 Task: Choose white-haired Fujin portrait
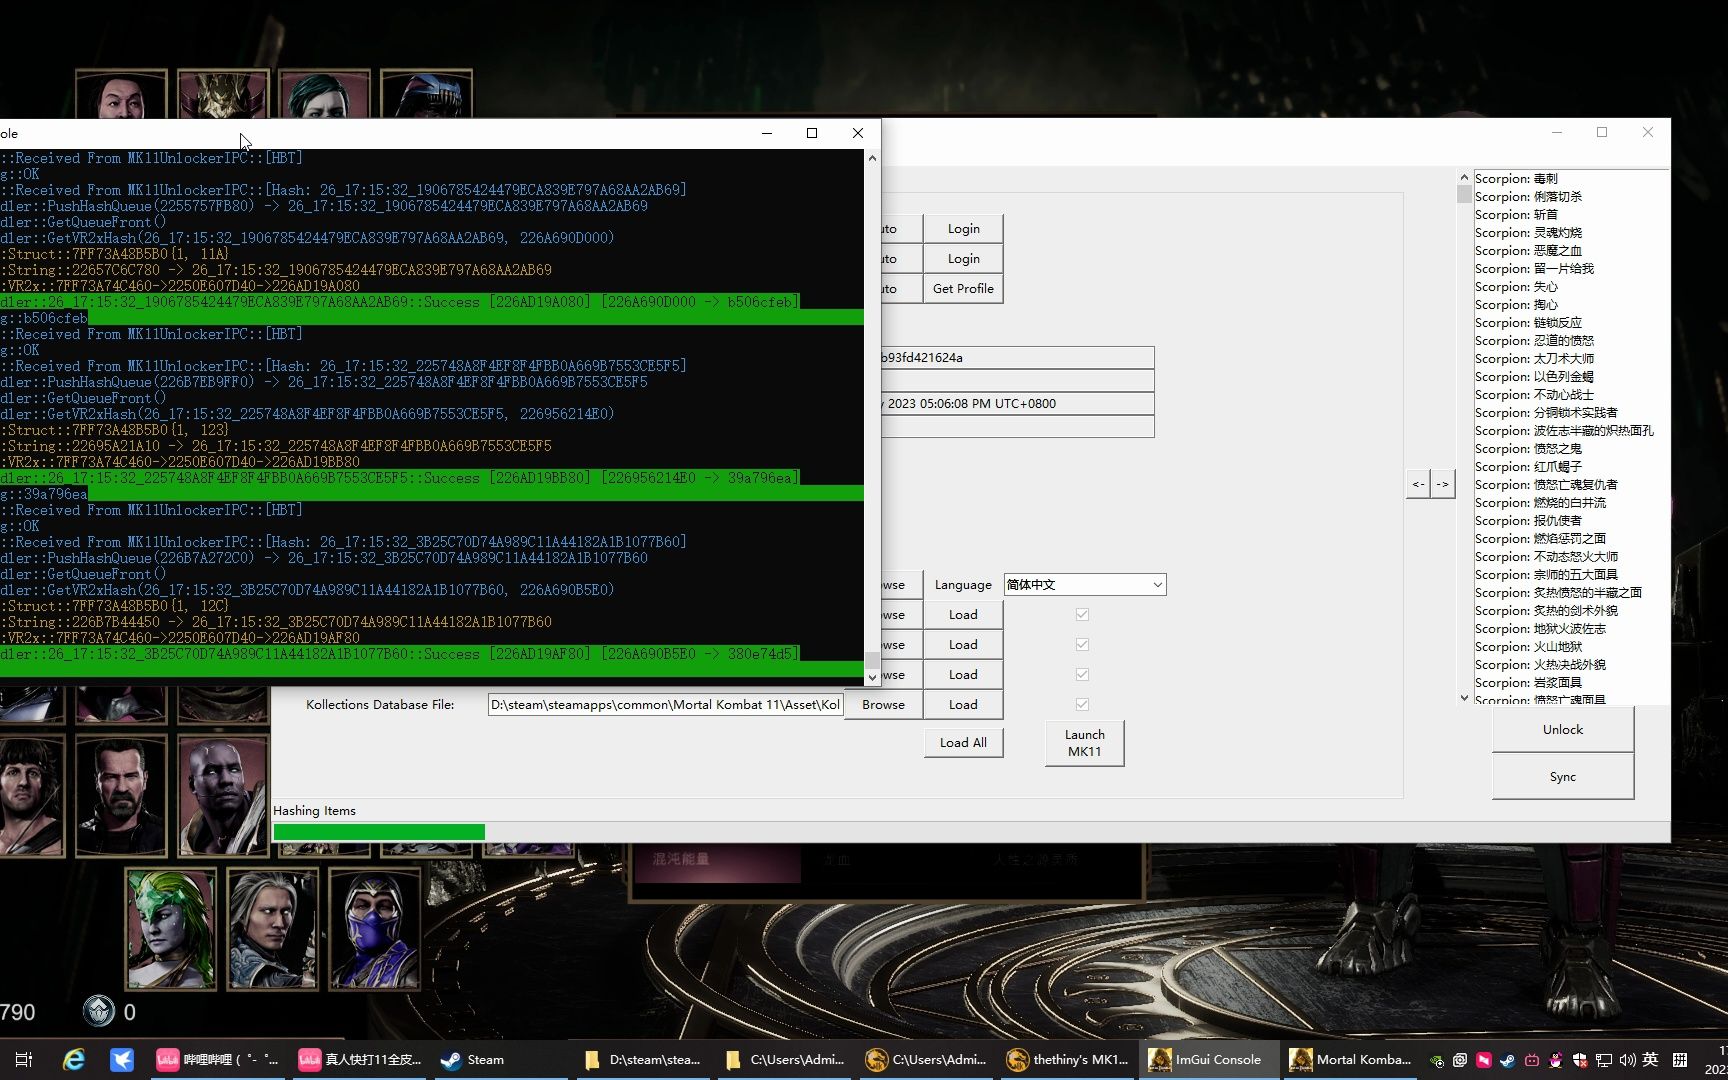[x=273, y=929]
